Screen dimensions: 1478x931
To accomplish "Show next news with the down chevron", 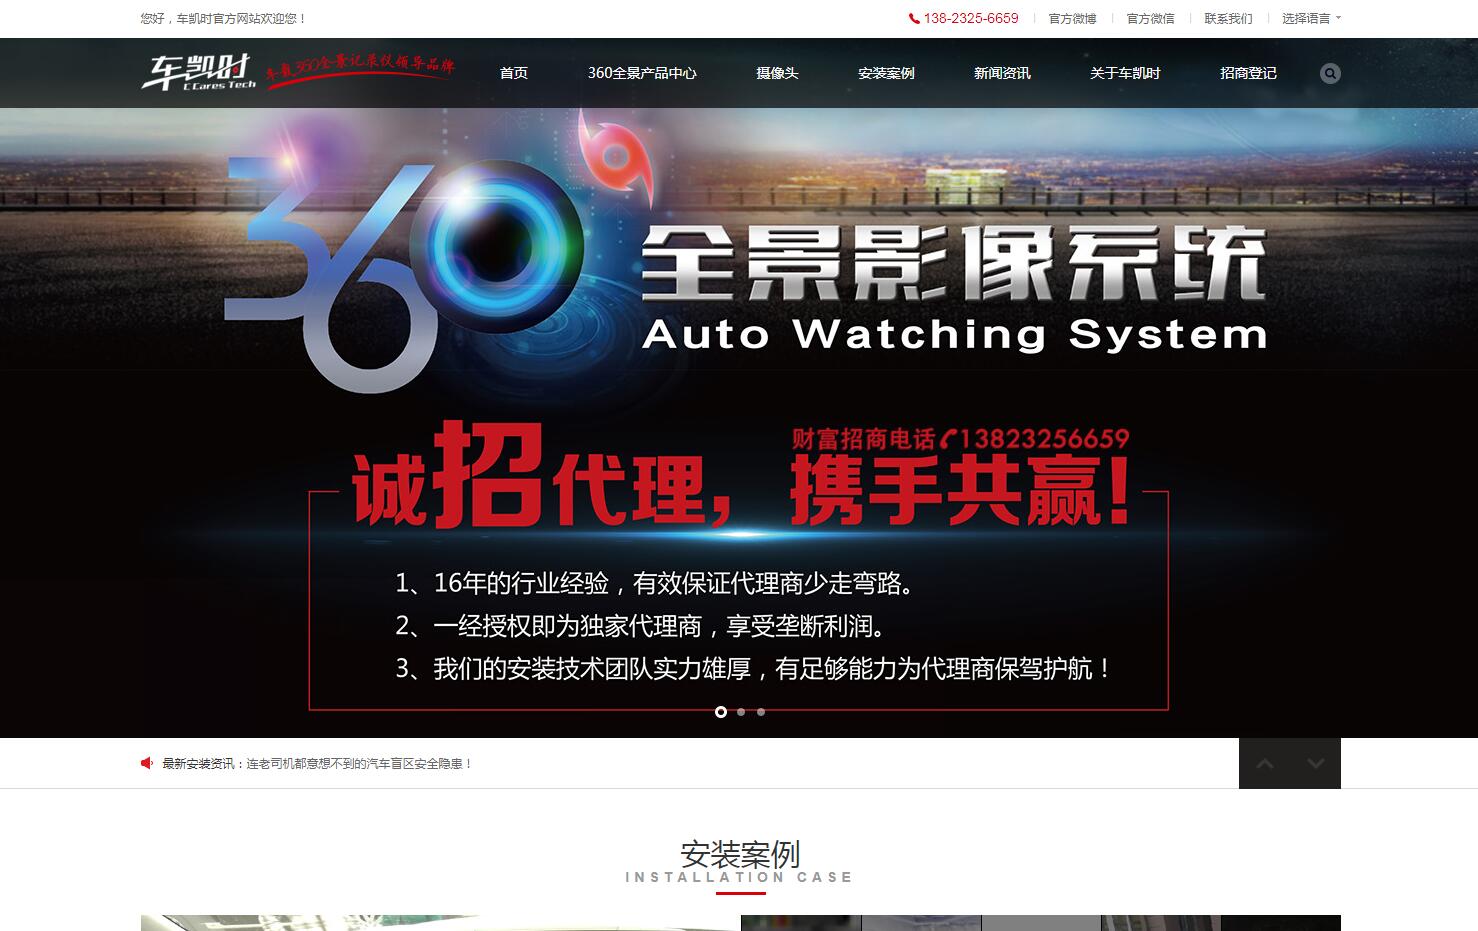I will 1314,763.
